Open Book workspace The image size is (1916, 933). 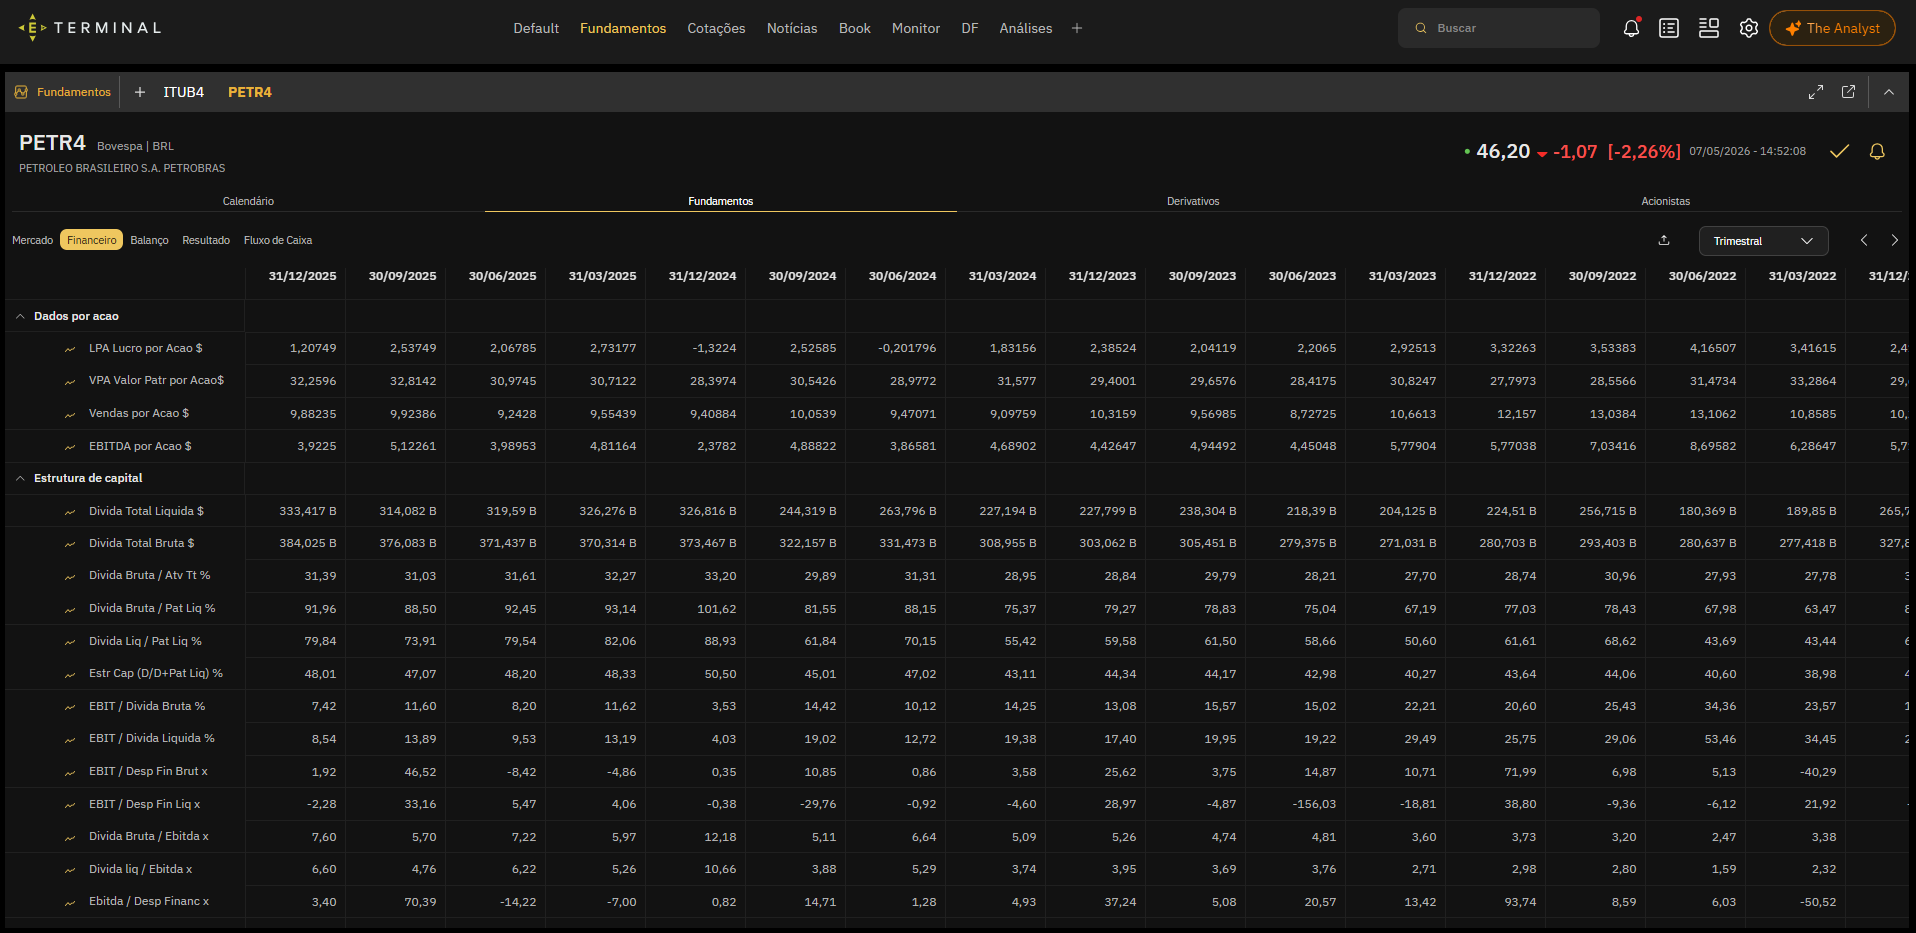tap(855, 28)
